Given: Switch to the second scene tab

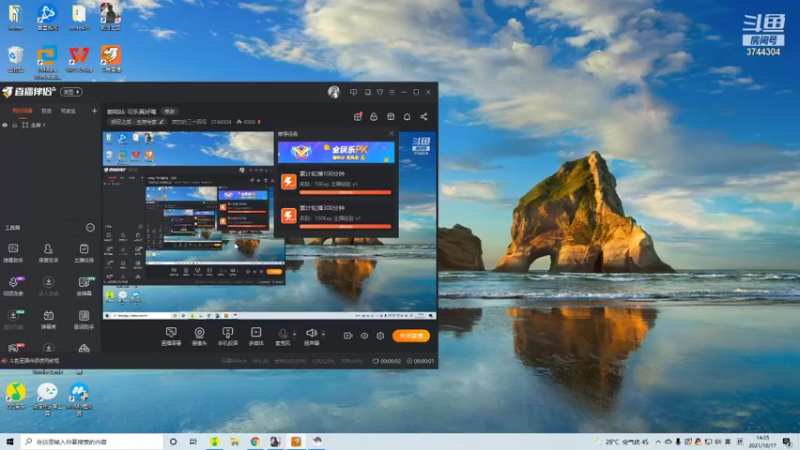Looking at the screenshot, I should tap(46, 111).
